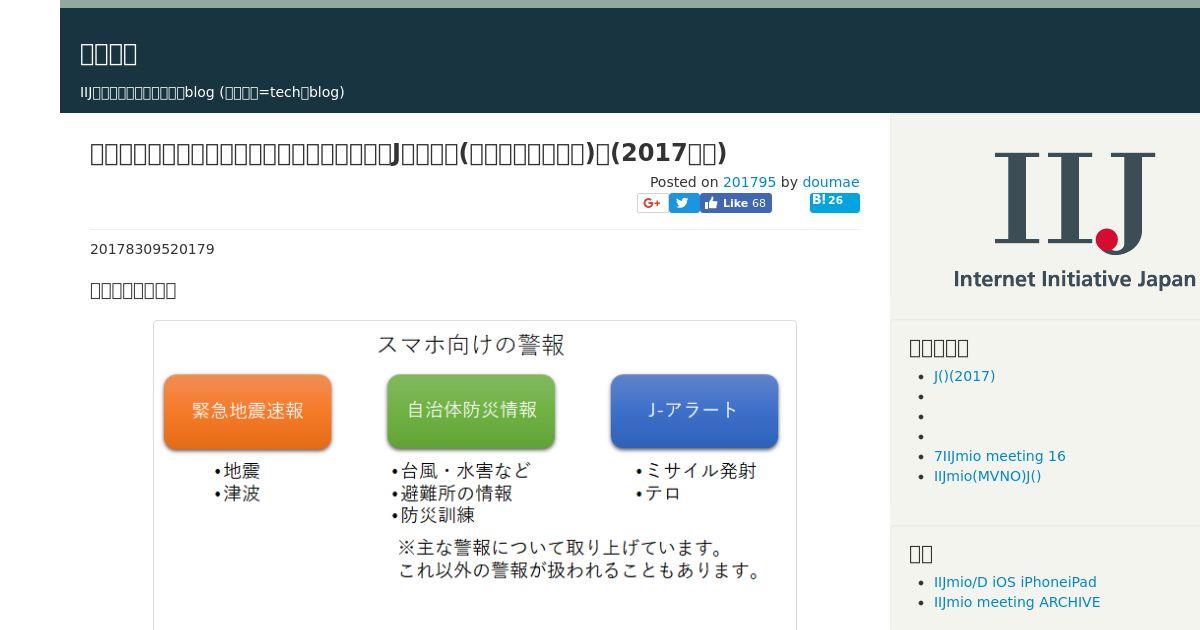The image size is (1200, 630).
Task: Click the IIJ Internet Initiative Japan logo
Action: (1075, 220)
